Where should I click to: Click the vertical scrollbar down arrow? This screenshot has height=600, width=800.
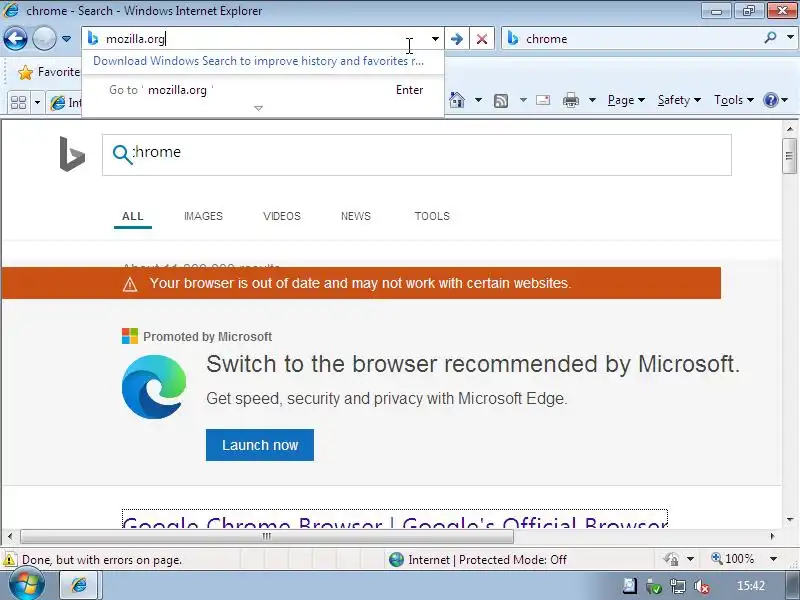790,520
